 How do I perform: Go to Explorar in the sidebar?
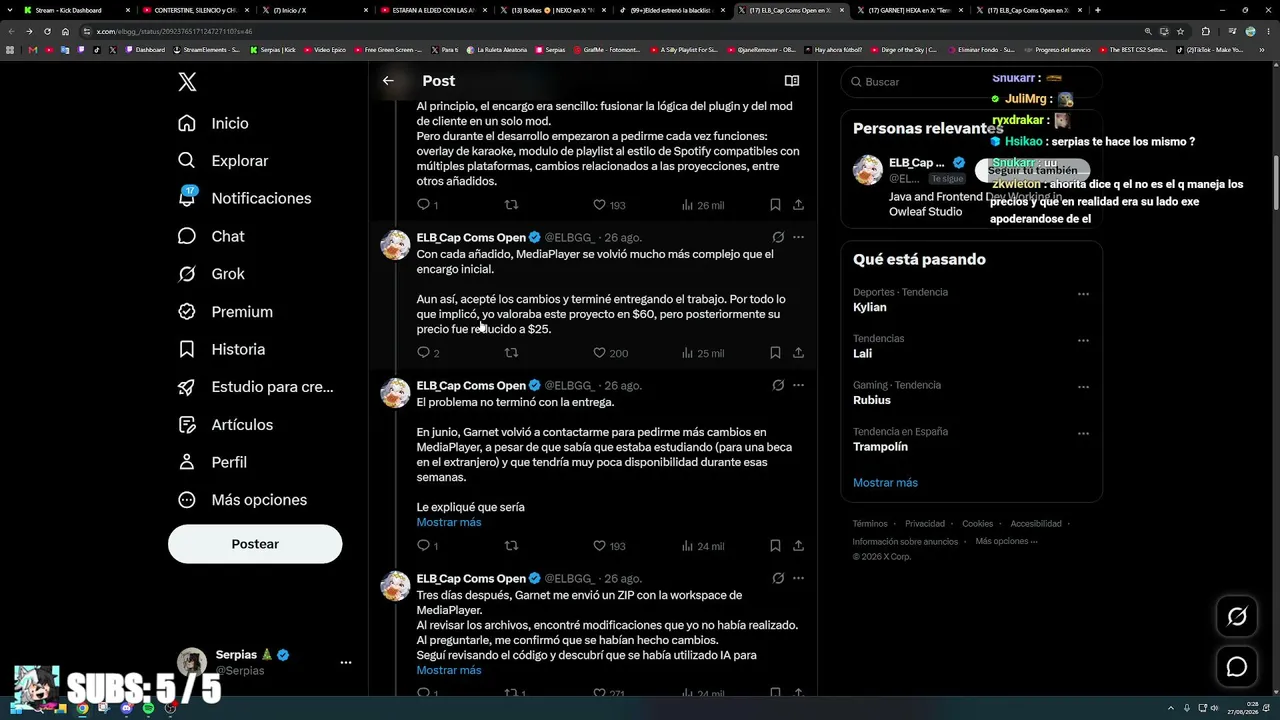click(x=223, y=161)
